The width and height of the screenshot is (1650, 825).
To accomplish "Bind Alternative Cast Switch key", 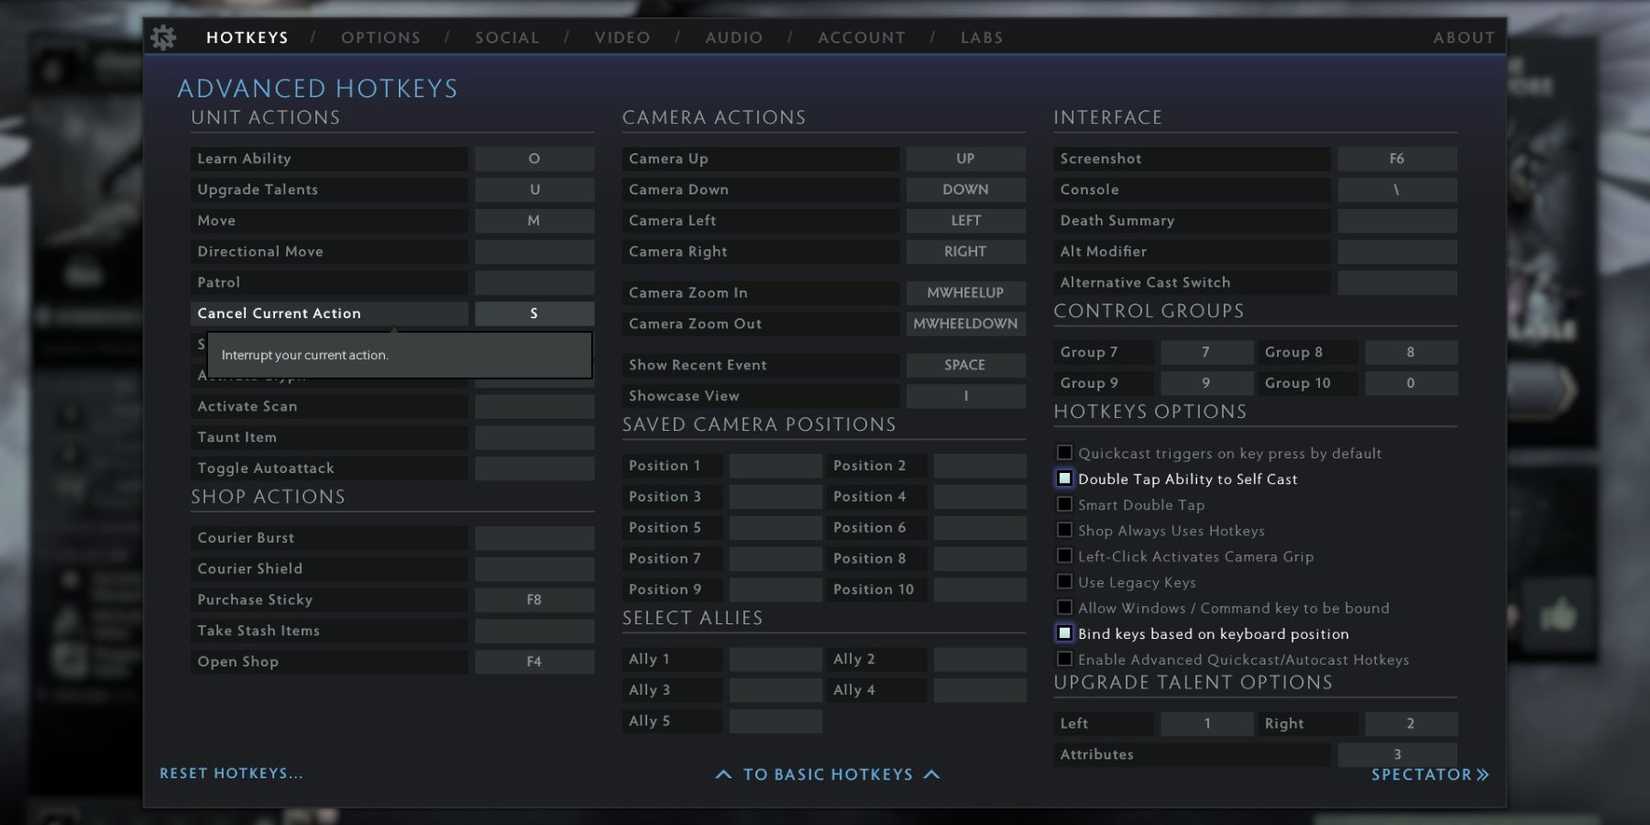I will (x=1397, y=282).
